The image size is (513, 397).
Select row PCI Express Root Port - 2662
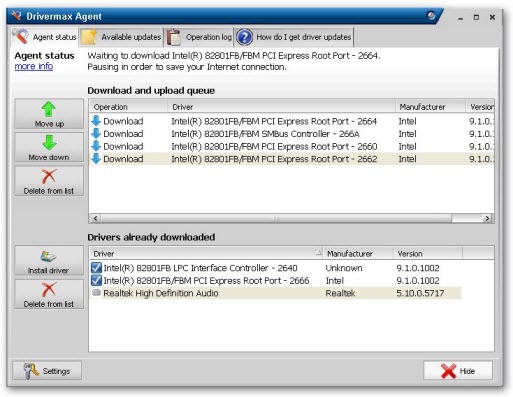(292, 159)
